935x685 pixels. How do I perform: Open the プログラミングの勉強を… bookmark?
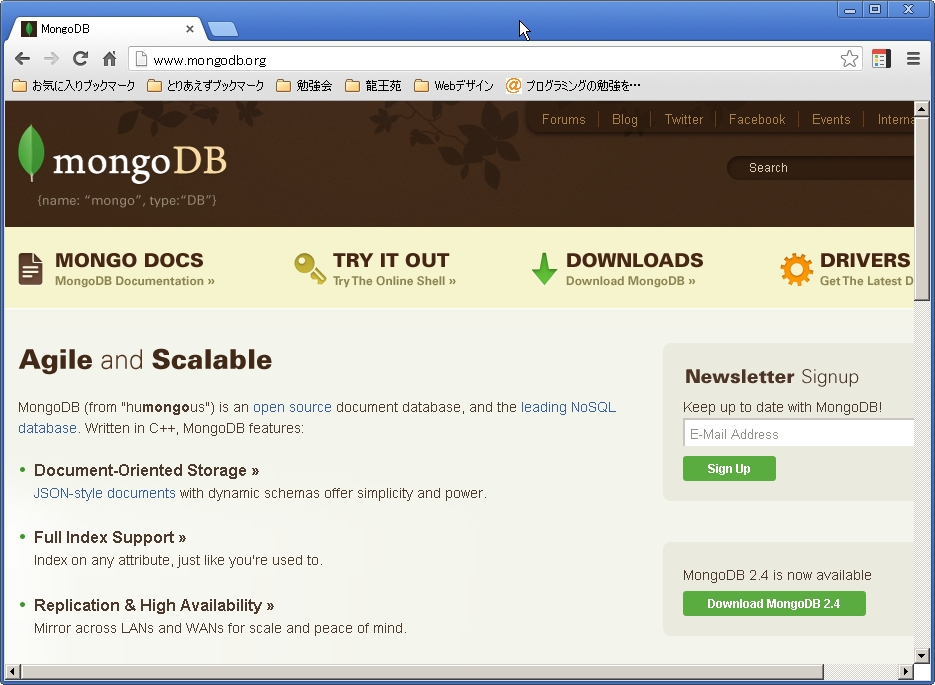(573, 86)
